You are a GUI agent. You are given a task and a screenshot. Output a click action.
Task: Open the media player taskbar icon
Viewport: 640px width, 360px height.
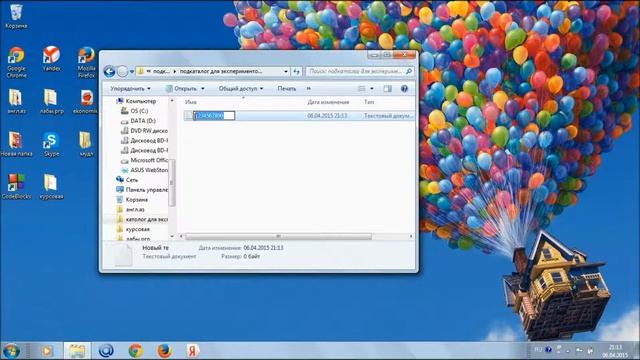tap(47, 351)
